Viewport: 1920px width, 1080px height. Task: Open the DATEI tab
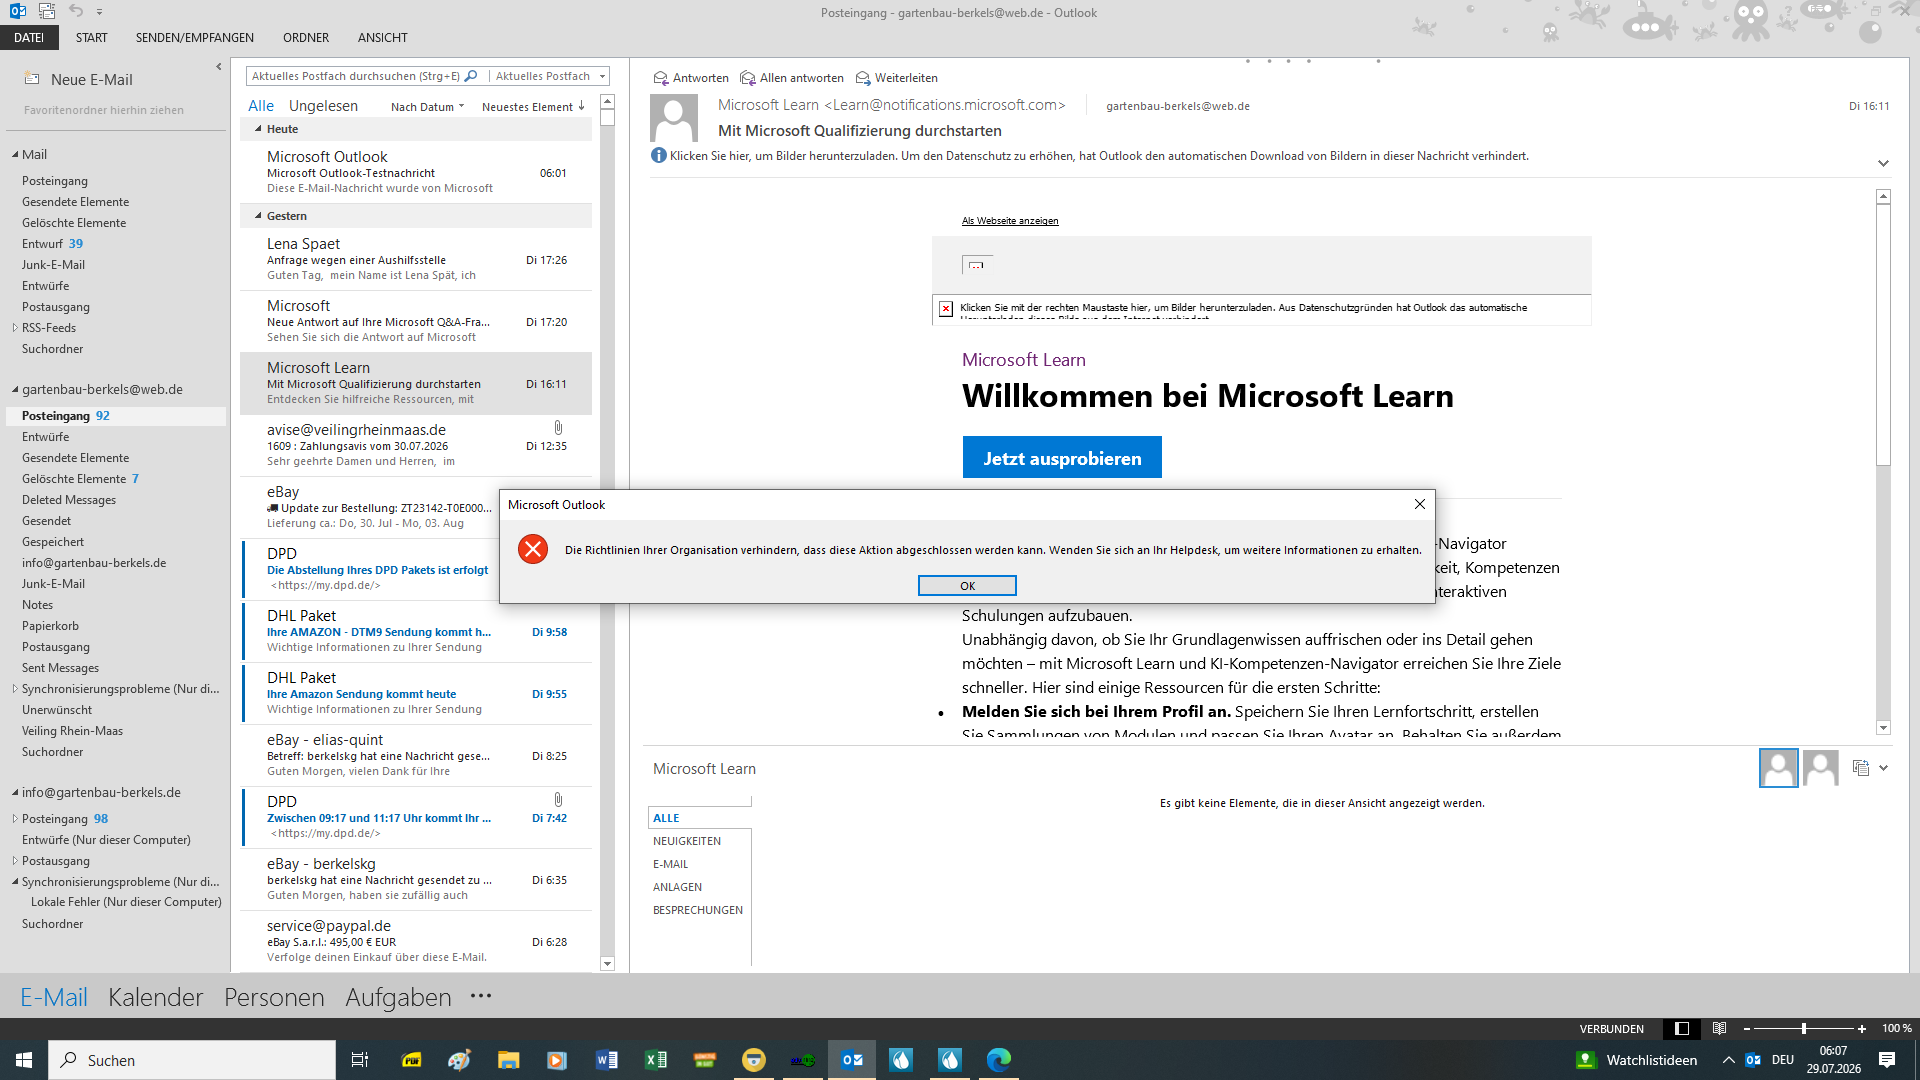pyautogui.click(x=29, y=38)
